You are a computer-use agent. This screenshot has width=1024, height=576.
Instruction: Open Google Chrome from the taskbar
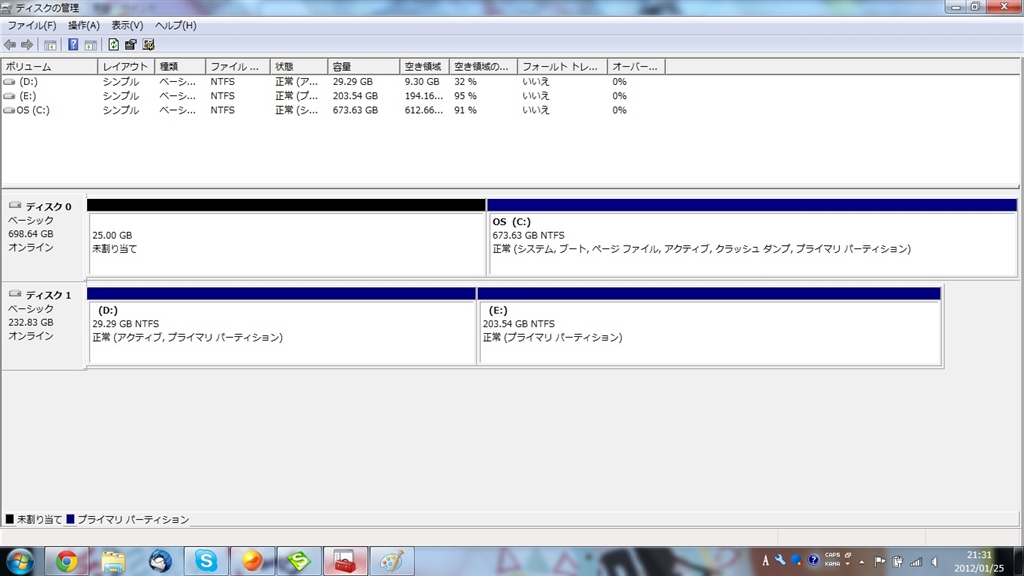point(66,562)
